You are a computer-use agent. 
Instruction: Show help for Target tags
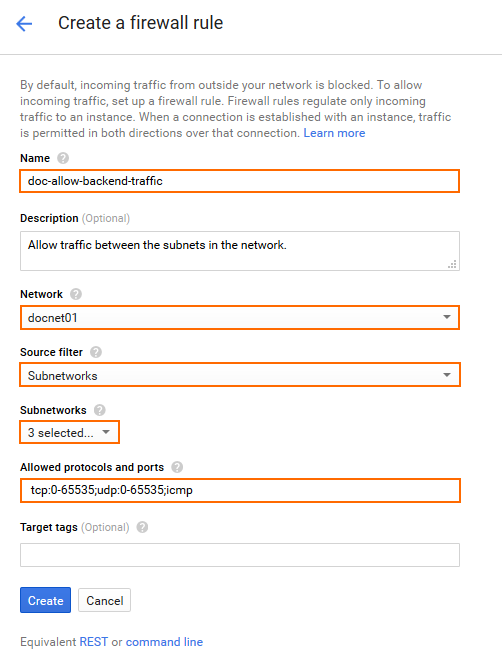(142, 527)
